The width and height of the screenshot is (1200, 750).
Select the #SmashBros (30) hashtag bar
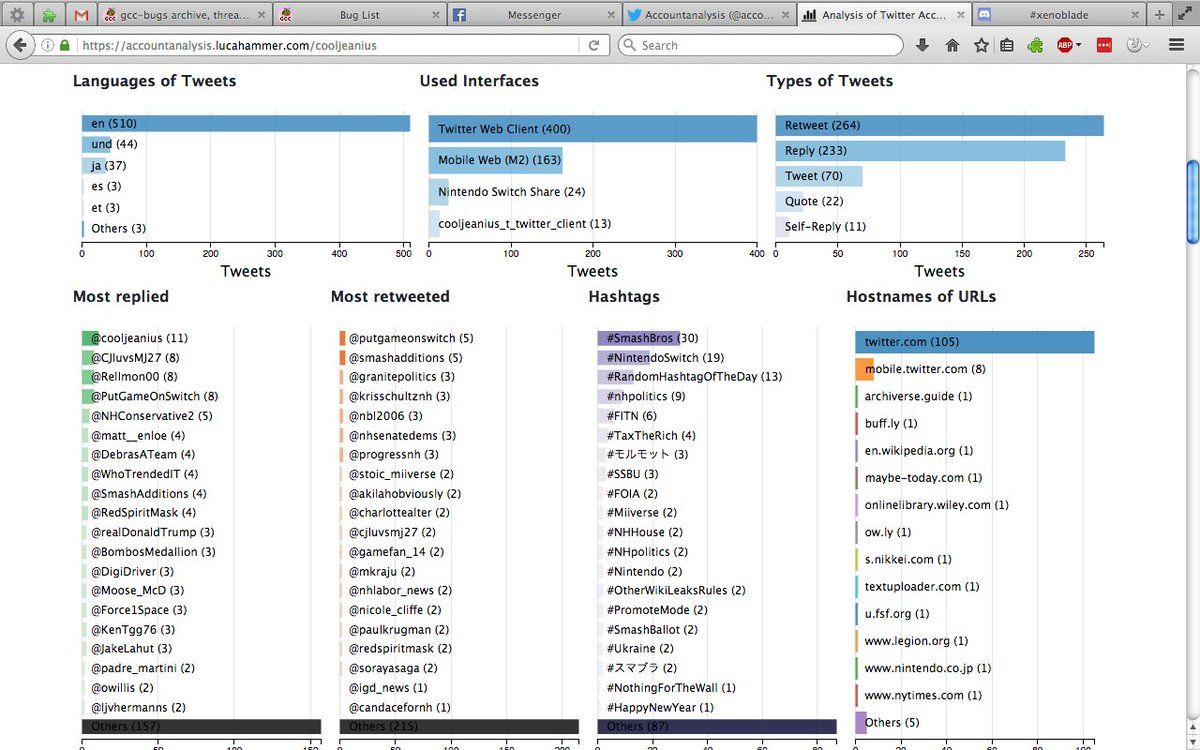point(639,338)
